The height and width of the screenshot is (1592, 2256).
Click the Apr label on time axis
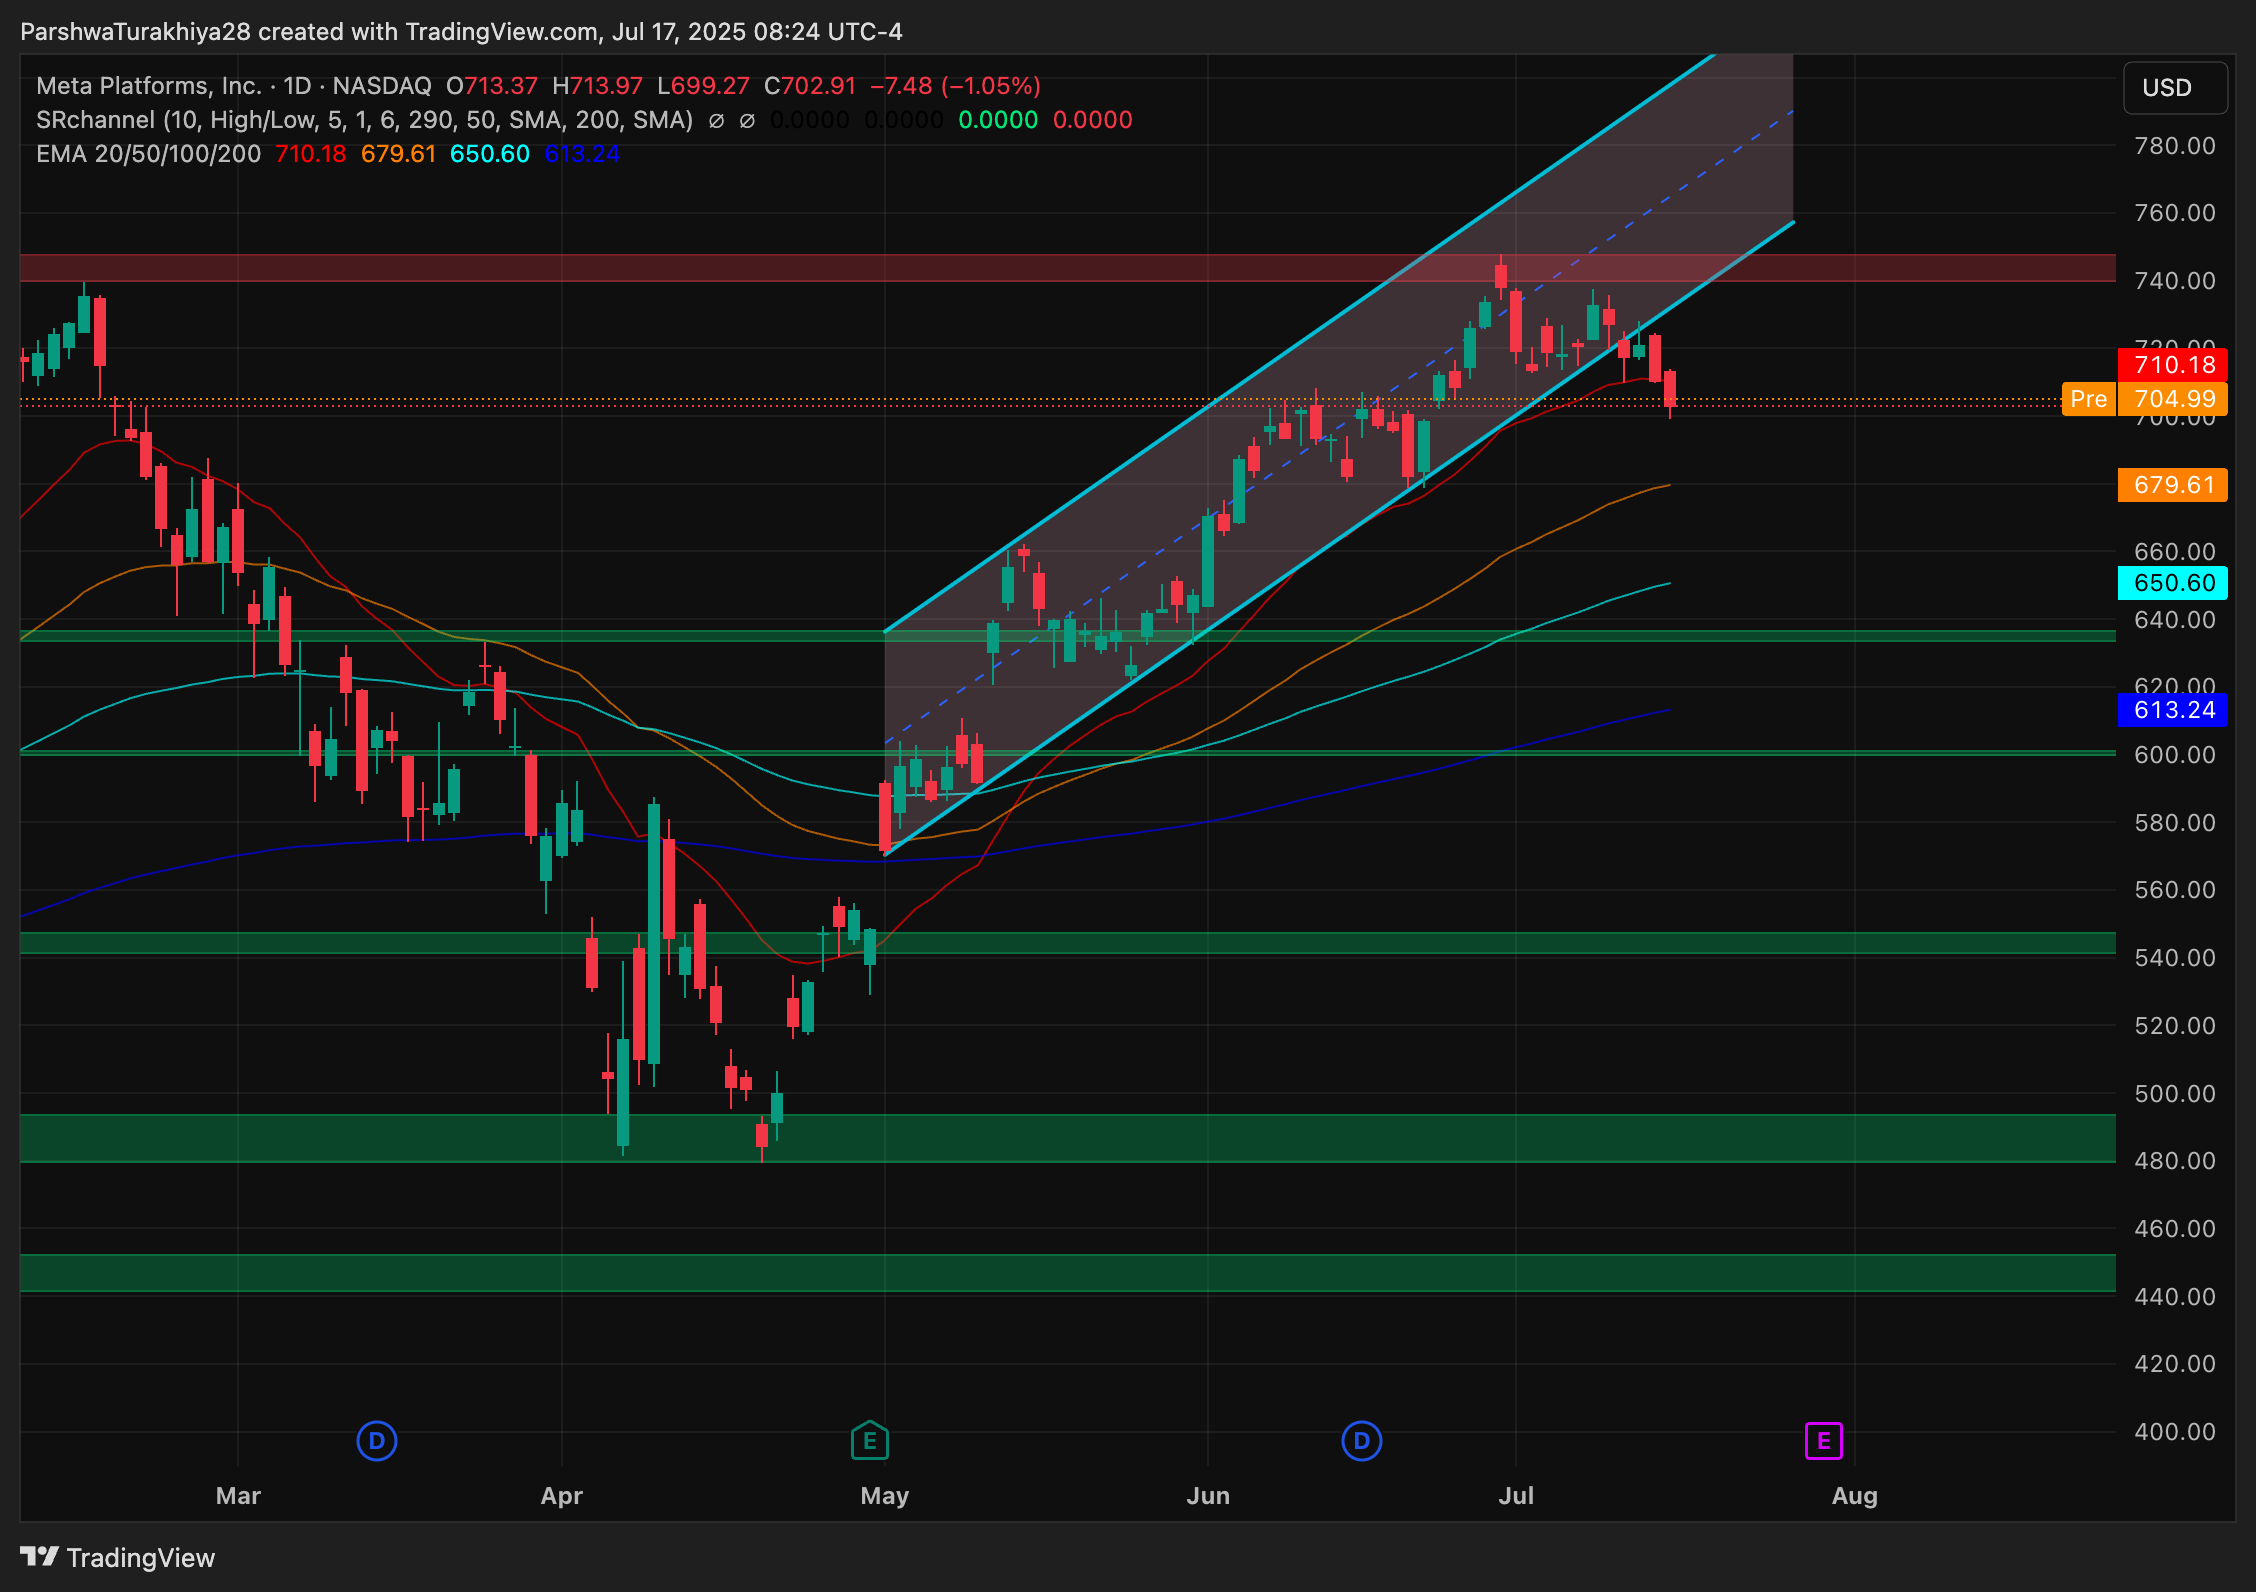pos(561,1496)
